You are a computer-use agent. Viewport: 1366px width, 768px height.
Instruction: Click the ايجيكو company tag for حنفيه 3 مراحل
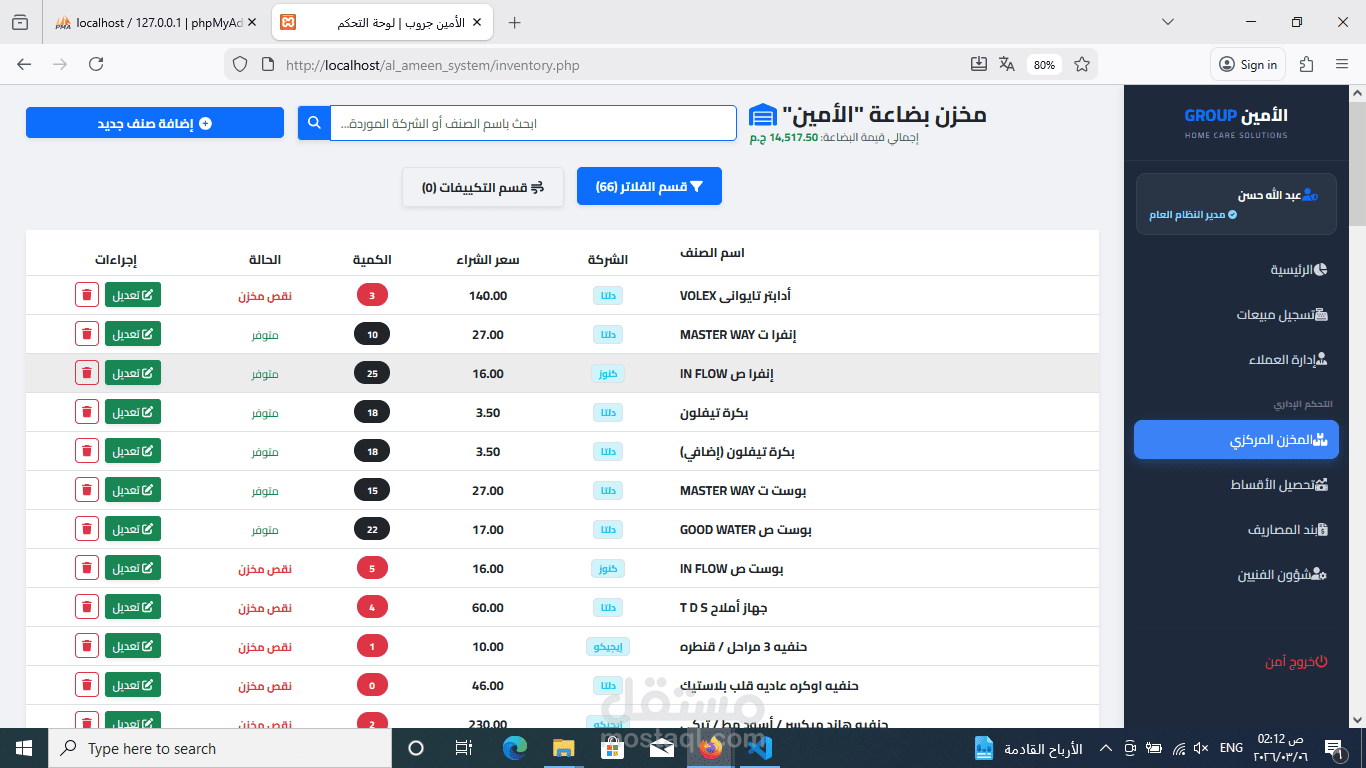coord(608,647)
